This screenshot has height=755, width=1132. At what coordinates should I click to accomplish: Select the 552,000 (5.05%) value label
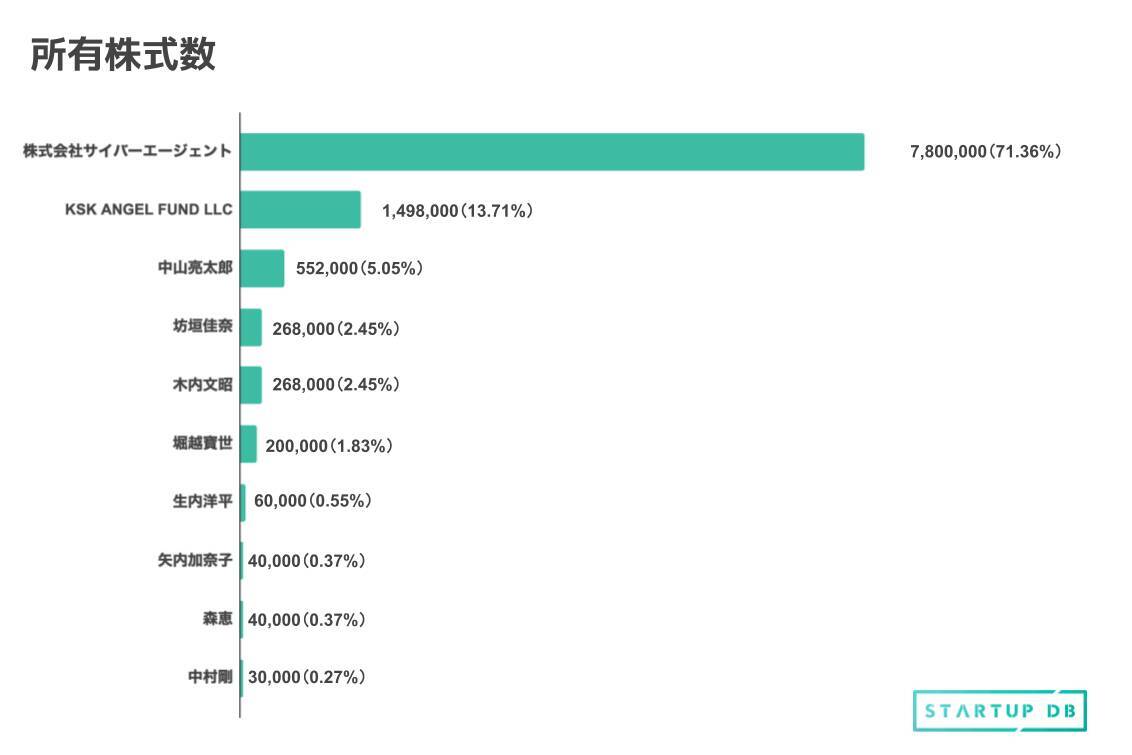coord(360,269)
